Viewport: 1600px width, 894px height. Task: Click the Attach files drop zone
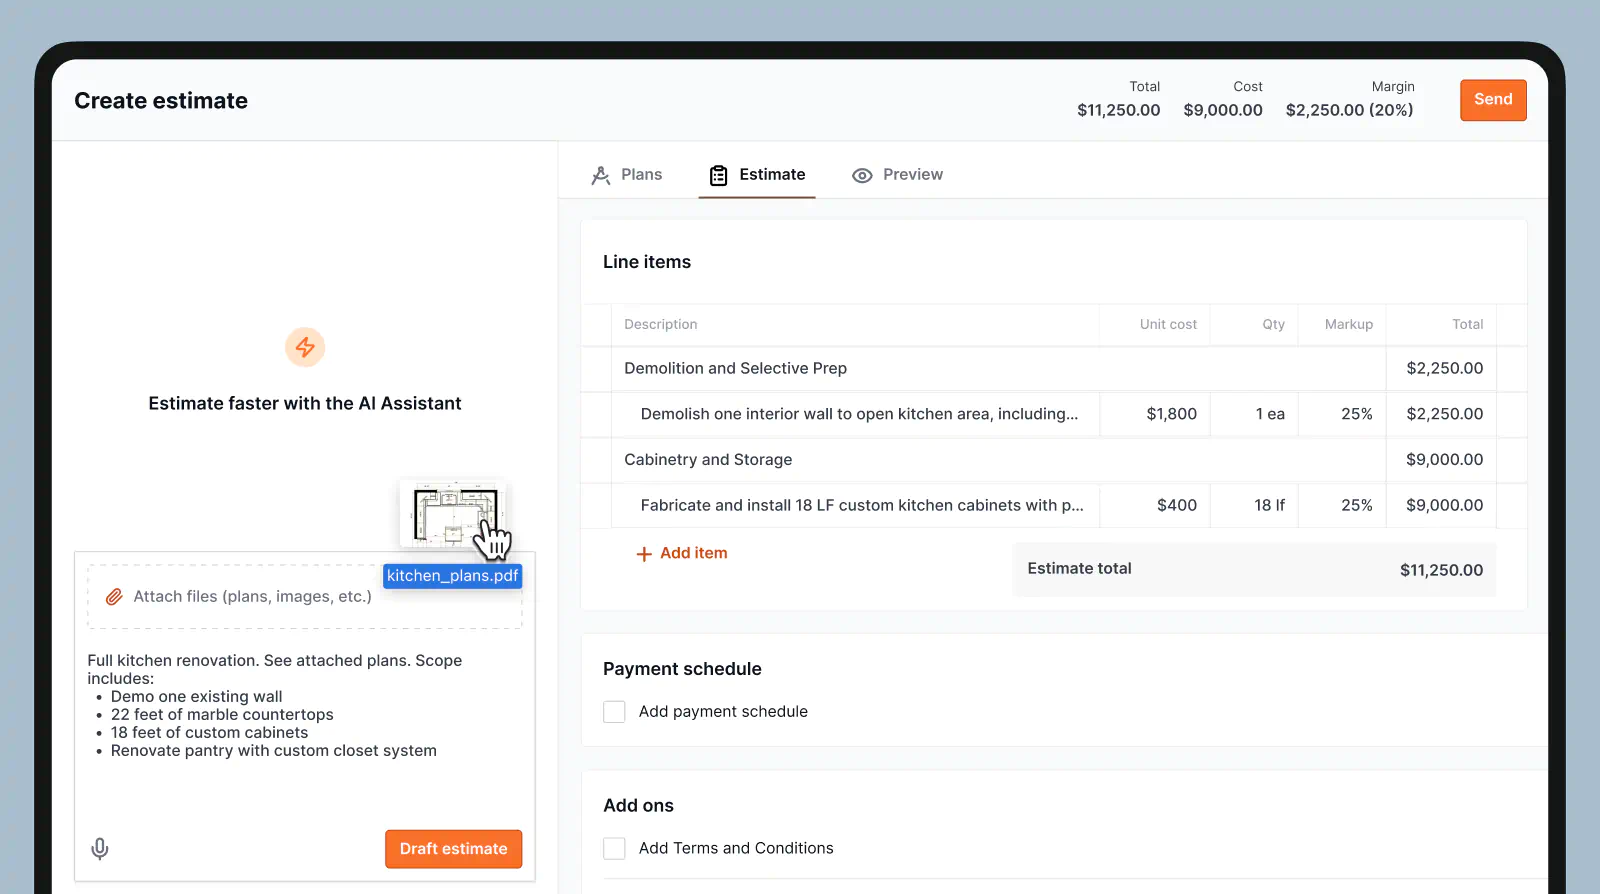click(x=304, y=597)
